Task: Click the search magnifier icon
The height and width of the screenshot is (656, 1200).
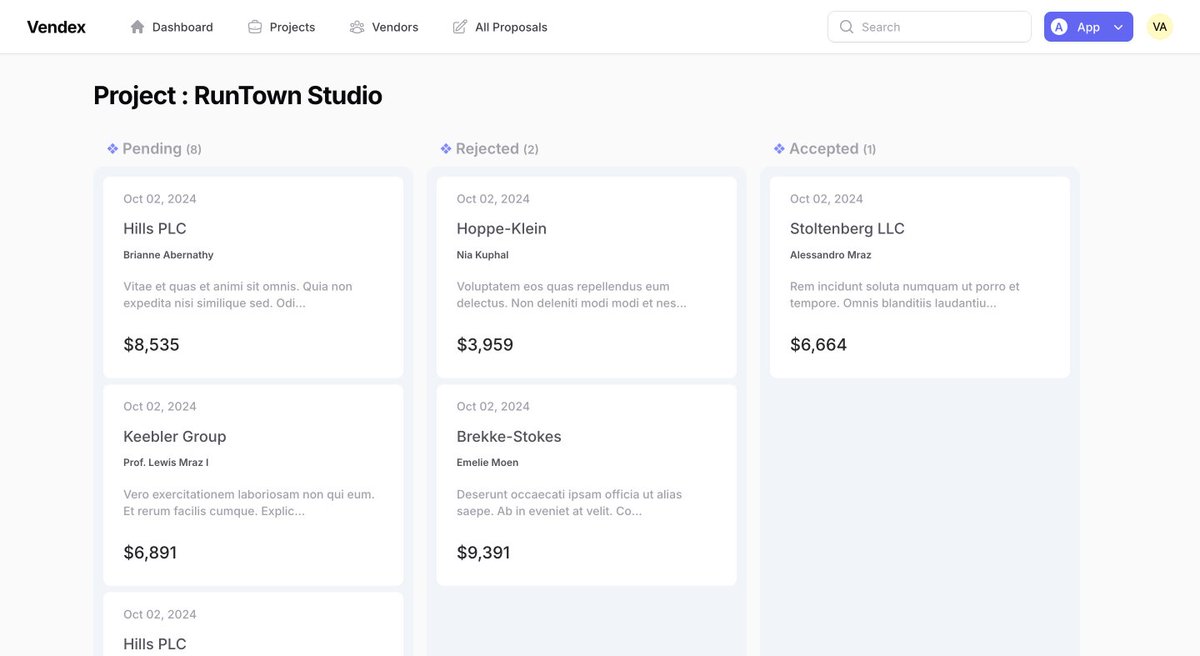Action: pos(847,27)
